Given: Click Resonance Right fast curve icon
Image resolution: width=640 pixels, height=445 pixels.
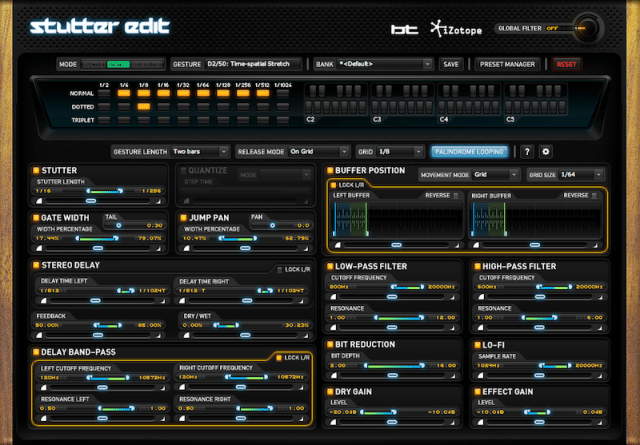Looking at the screenshot, I should pyautogui.click(x=301, y=418).
